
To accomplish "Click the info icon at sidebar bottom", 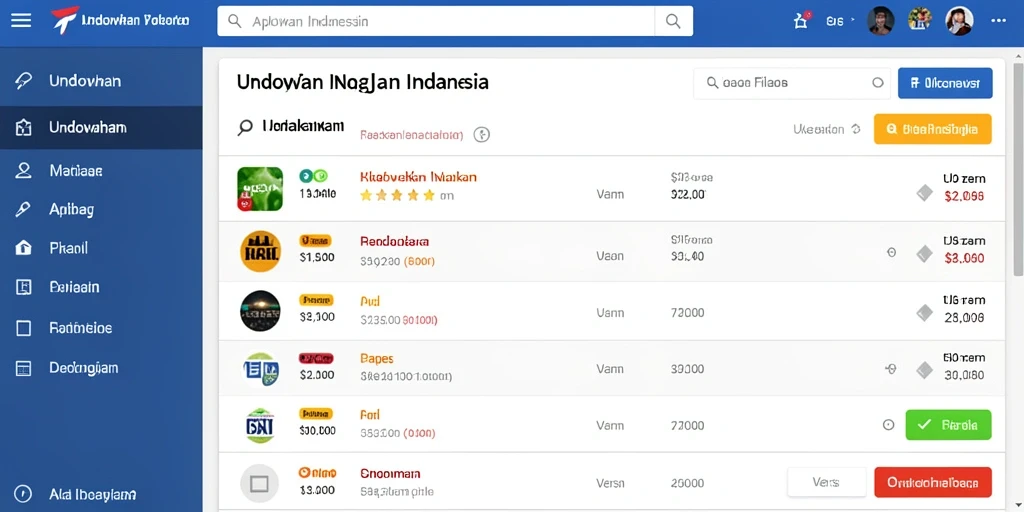I will click(x=23, y=494).
